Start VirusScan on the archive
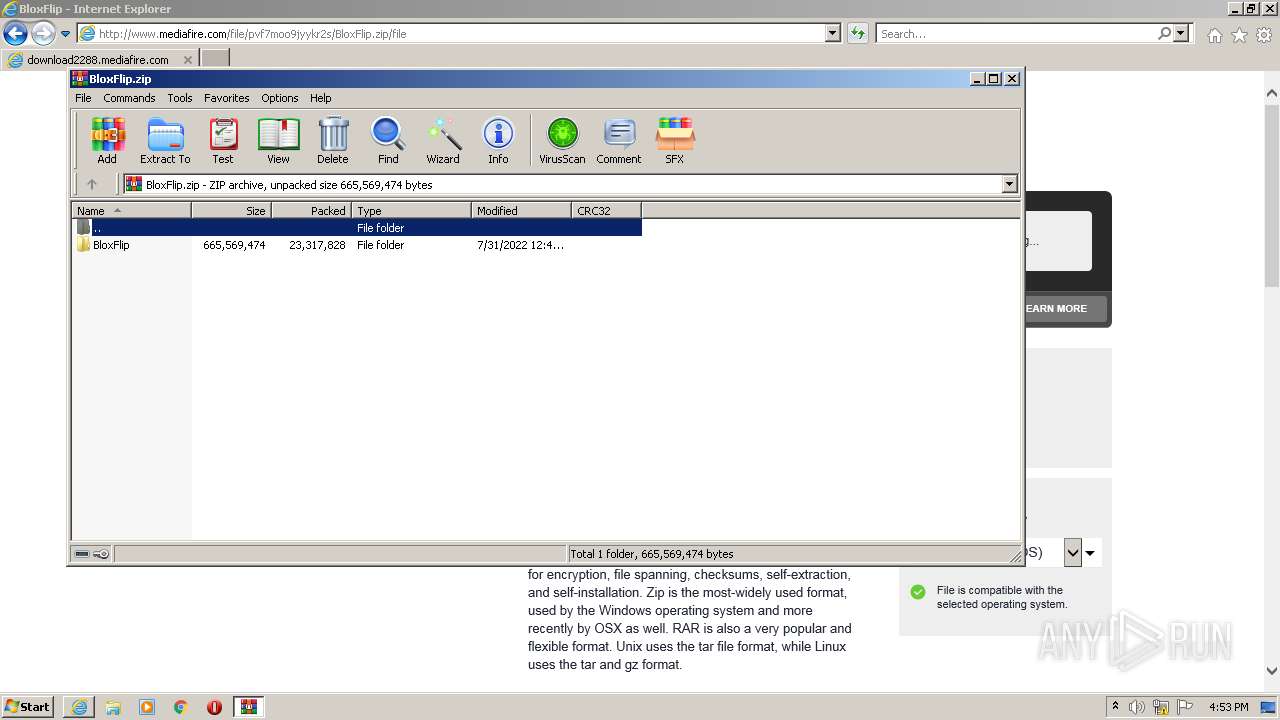 (x=562, y=140)
